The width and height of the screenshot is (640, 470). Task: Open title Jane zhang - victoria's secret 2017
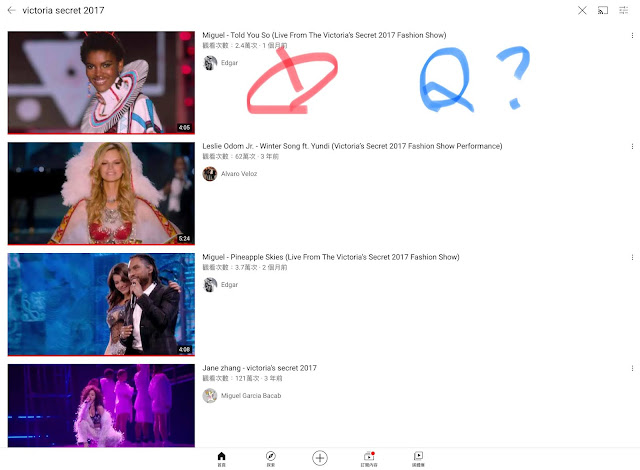(260, 368)
